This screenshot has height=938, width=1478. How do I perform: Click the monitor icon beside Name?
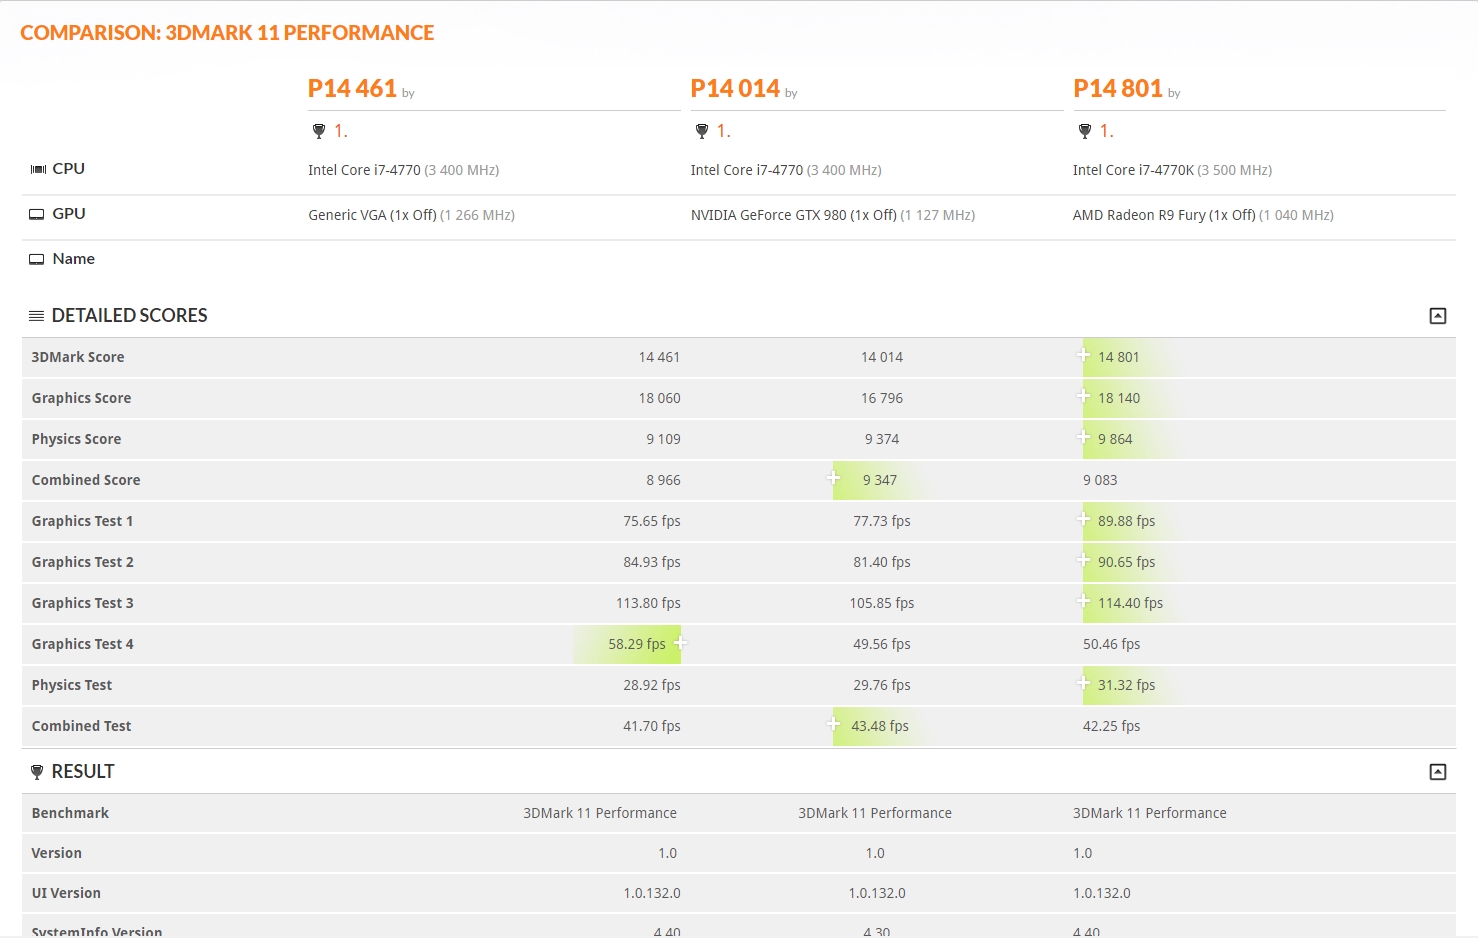point(37,259)
